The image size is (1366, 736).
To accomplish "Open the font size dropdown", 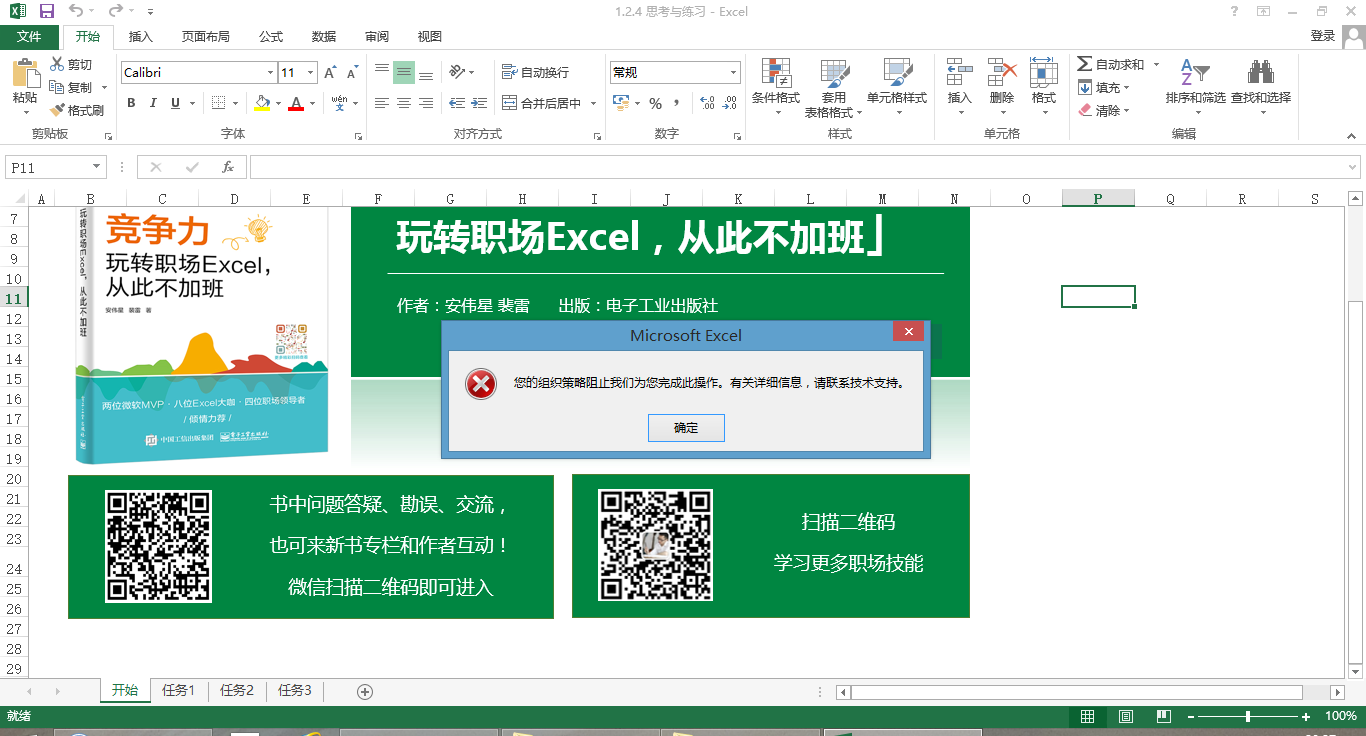I will click(311, 73).
